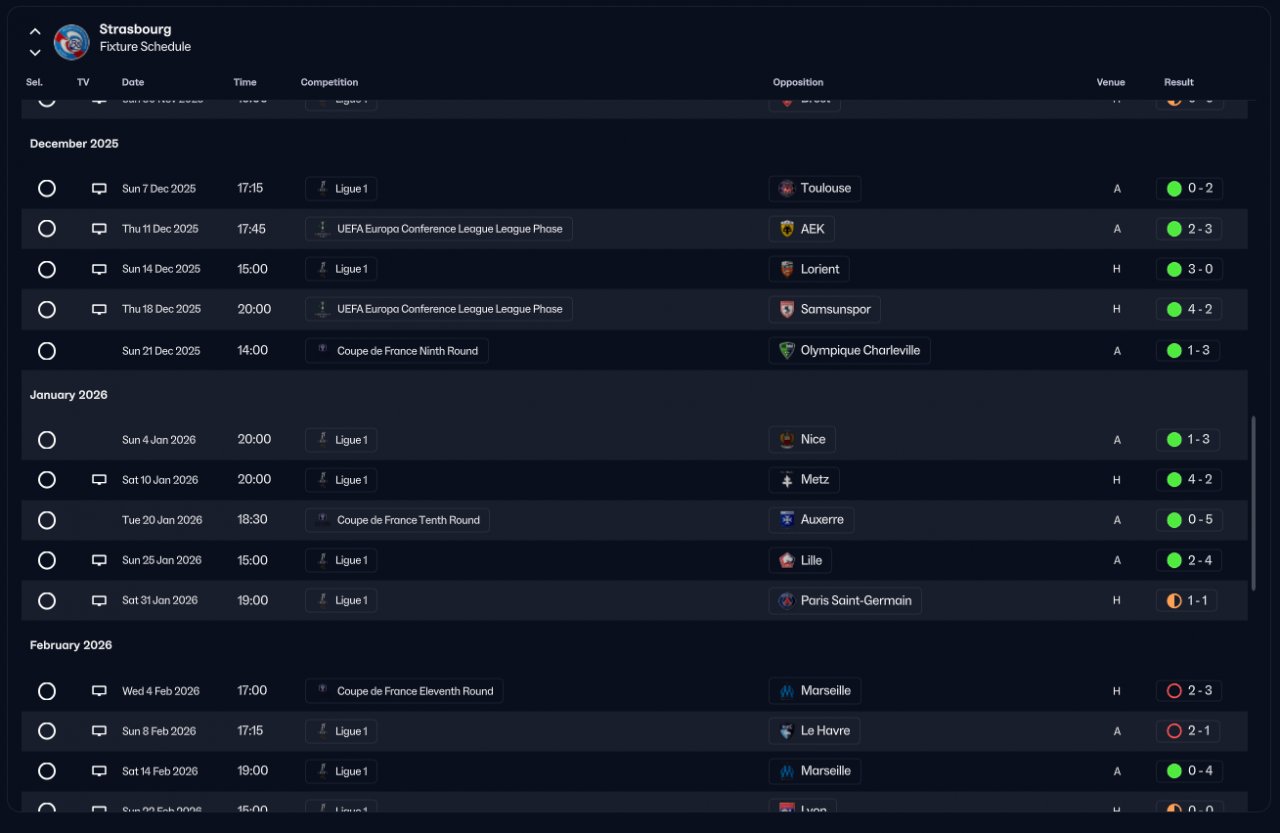Click the Le Havre club badge
The height and width of the screenshot is (833, 1280).
tap(787, 731)
